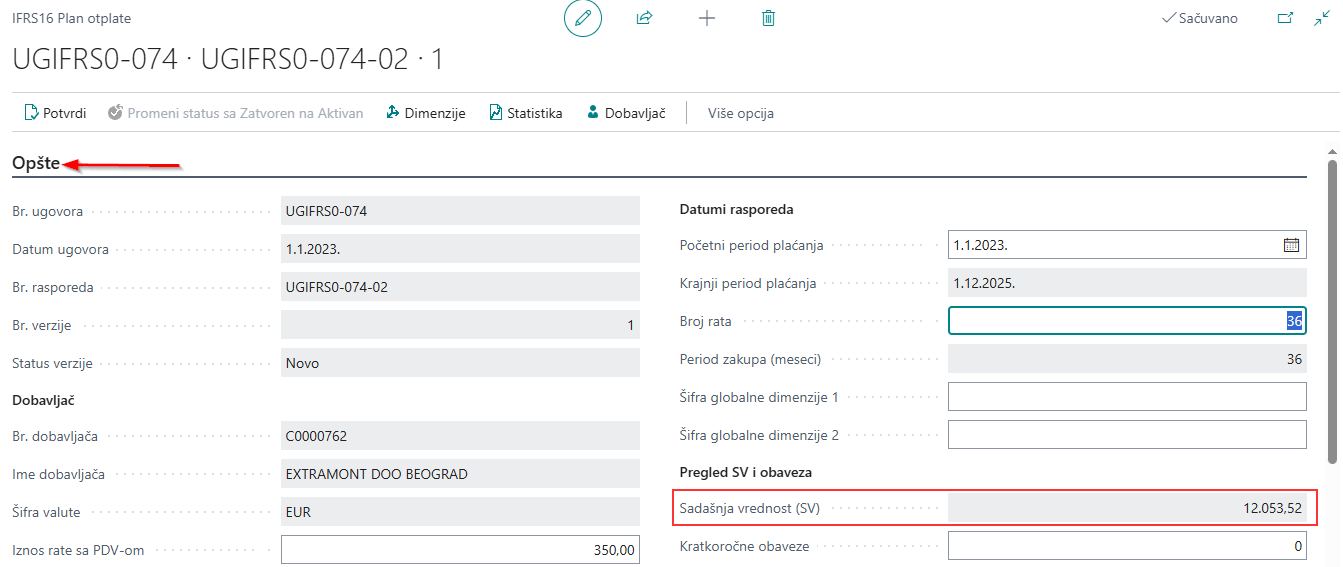Click Šifra valute value EUR
Viewport: 1343px width, 567px height.
(460, 512)
